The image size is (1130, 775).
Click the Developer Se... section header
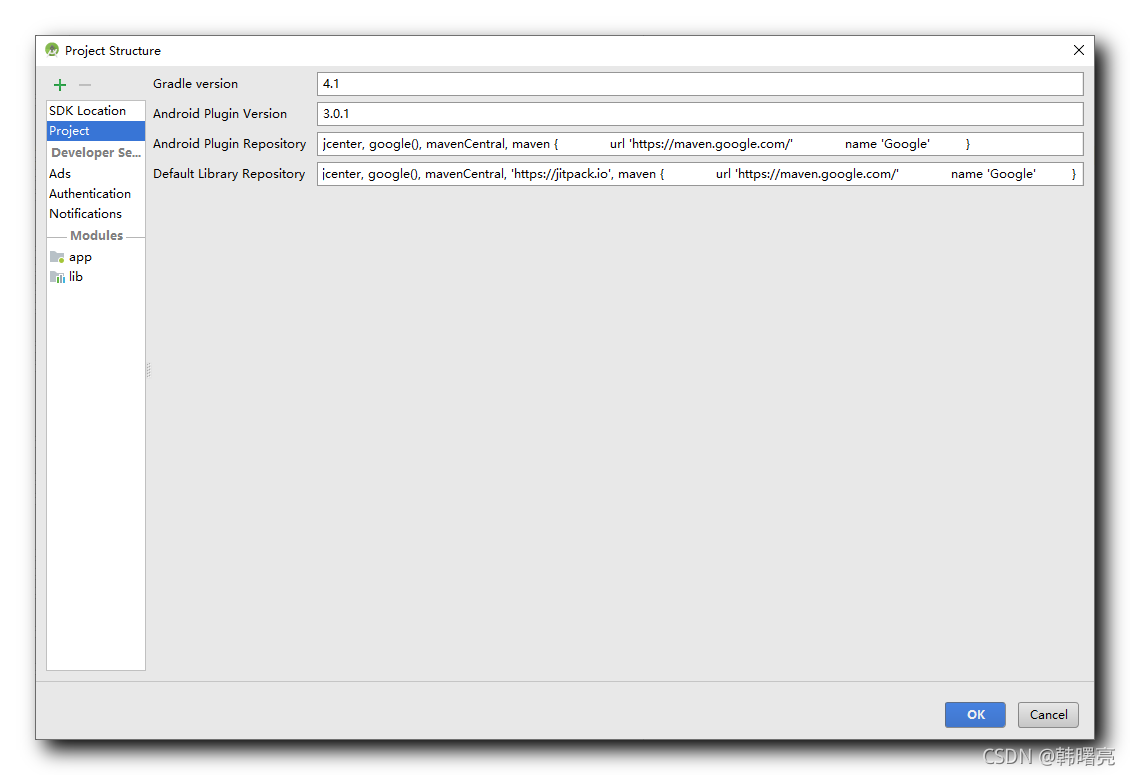click(x=96, y=153)
